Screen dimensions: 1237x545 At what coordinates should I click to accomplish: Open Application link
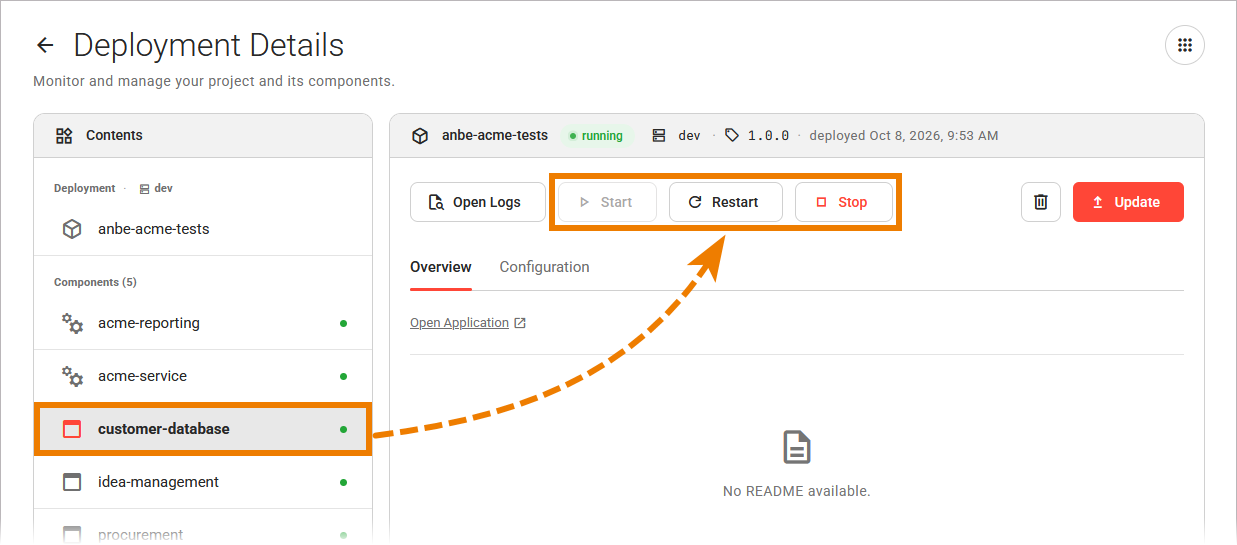[459, 323]
